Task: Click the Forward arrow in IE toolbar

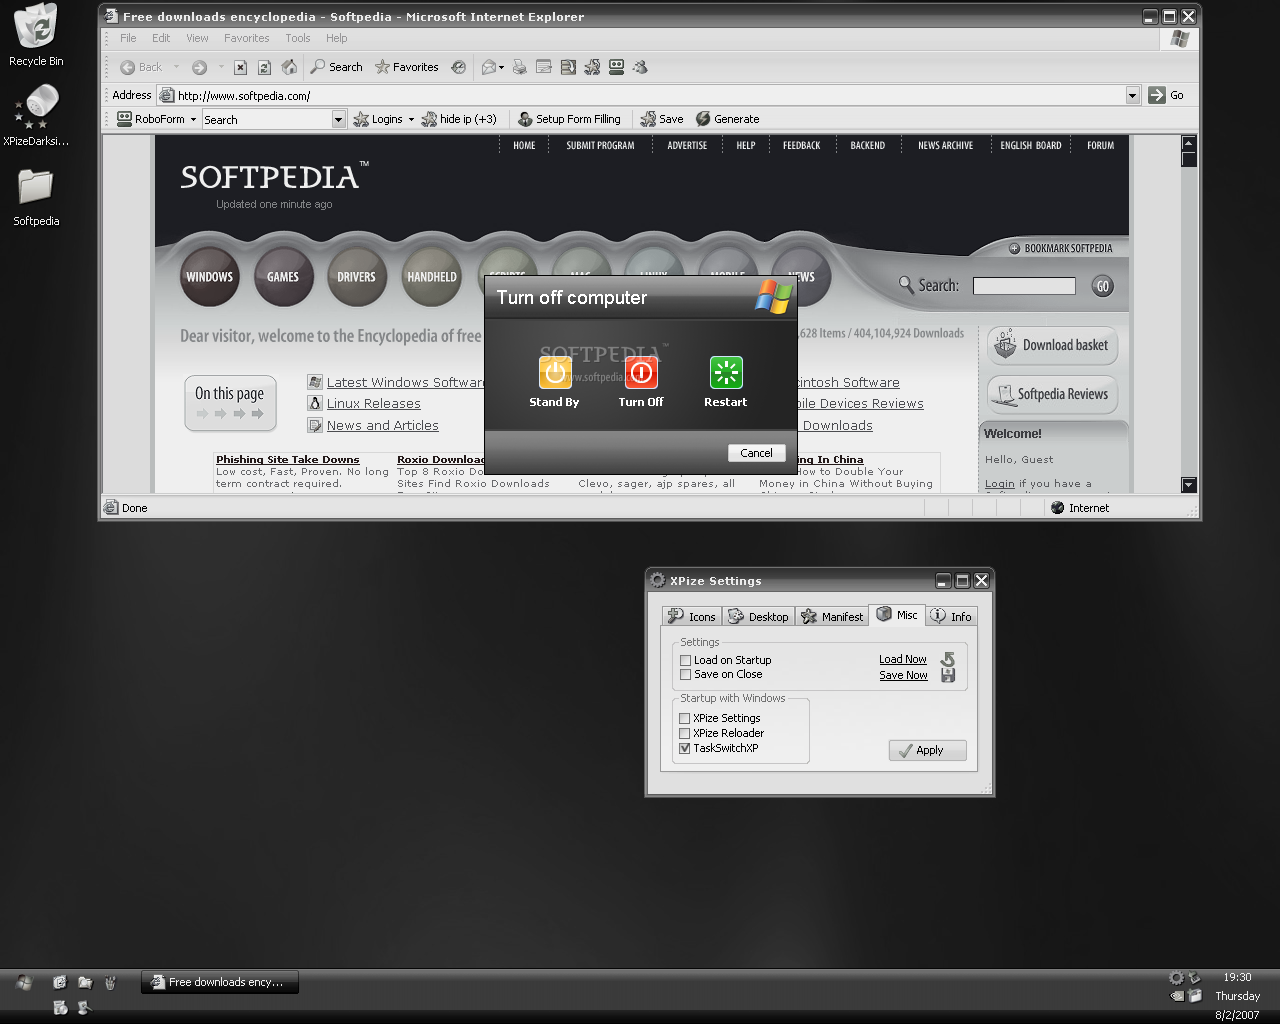Action: (199, 67)
